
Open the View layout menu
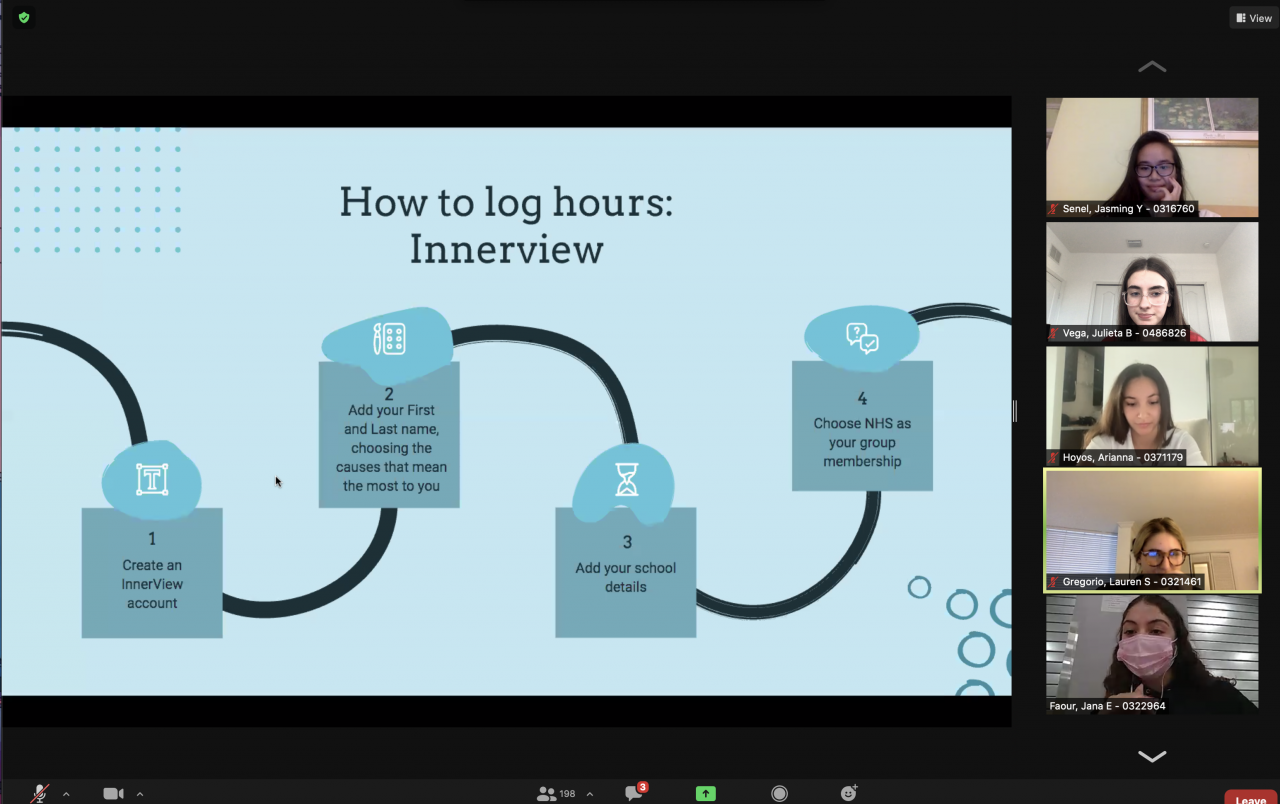click(1254, 18)
